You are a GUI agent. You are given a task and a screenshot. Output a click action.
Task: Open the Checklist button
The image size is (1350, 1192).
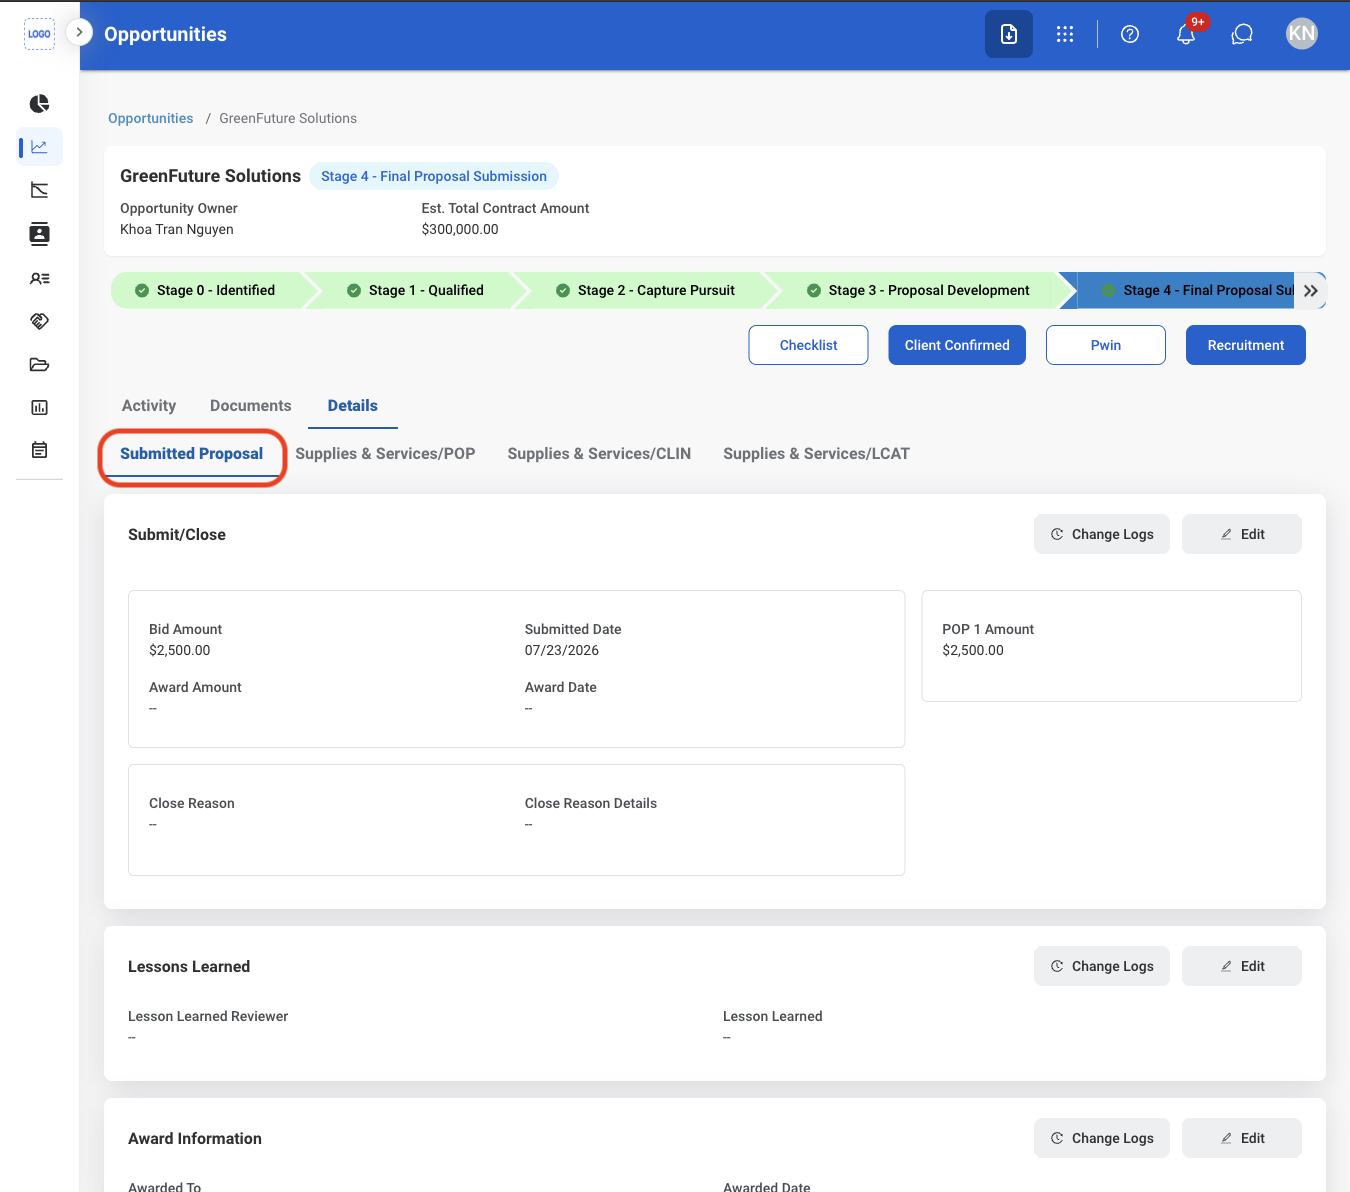(x=808, y=345)
